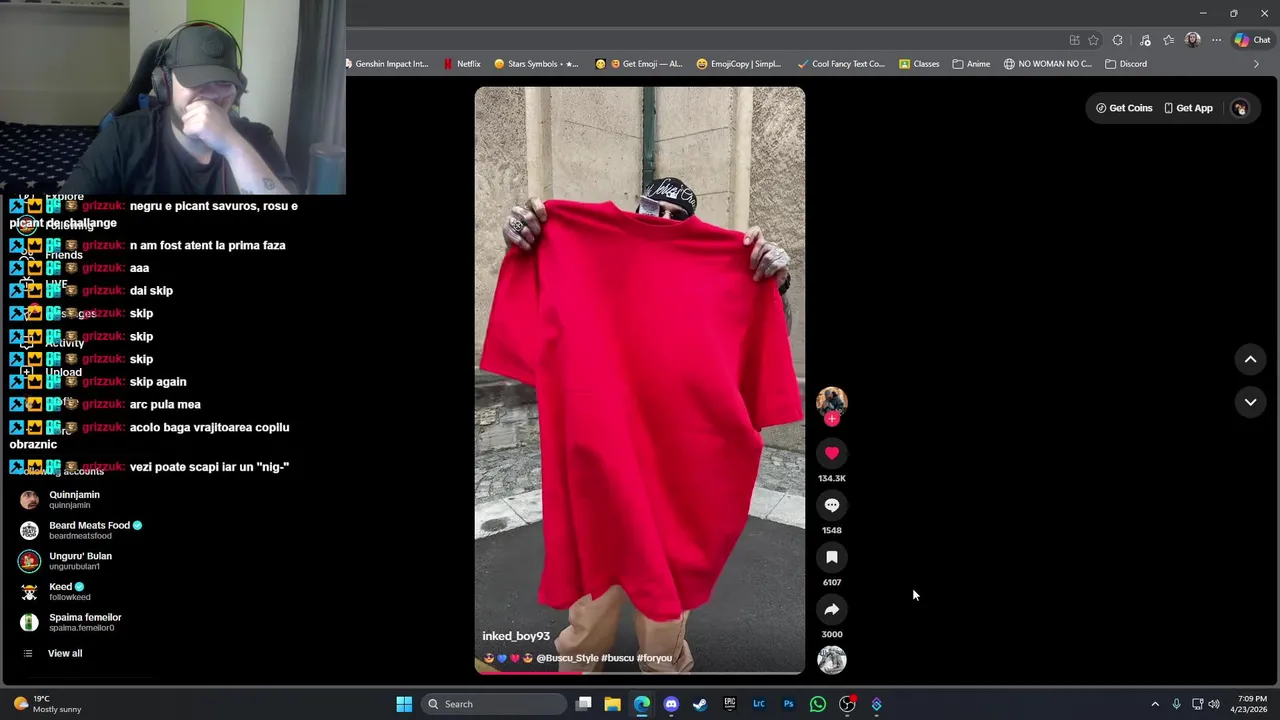This screenshot has height=720, width=1280.
Task: Open Stars Symbols bookmark
Action: [536, 64]
